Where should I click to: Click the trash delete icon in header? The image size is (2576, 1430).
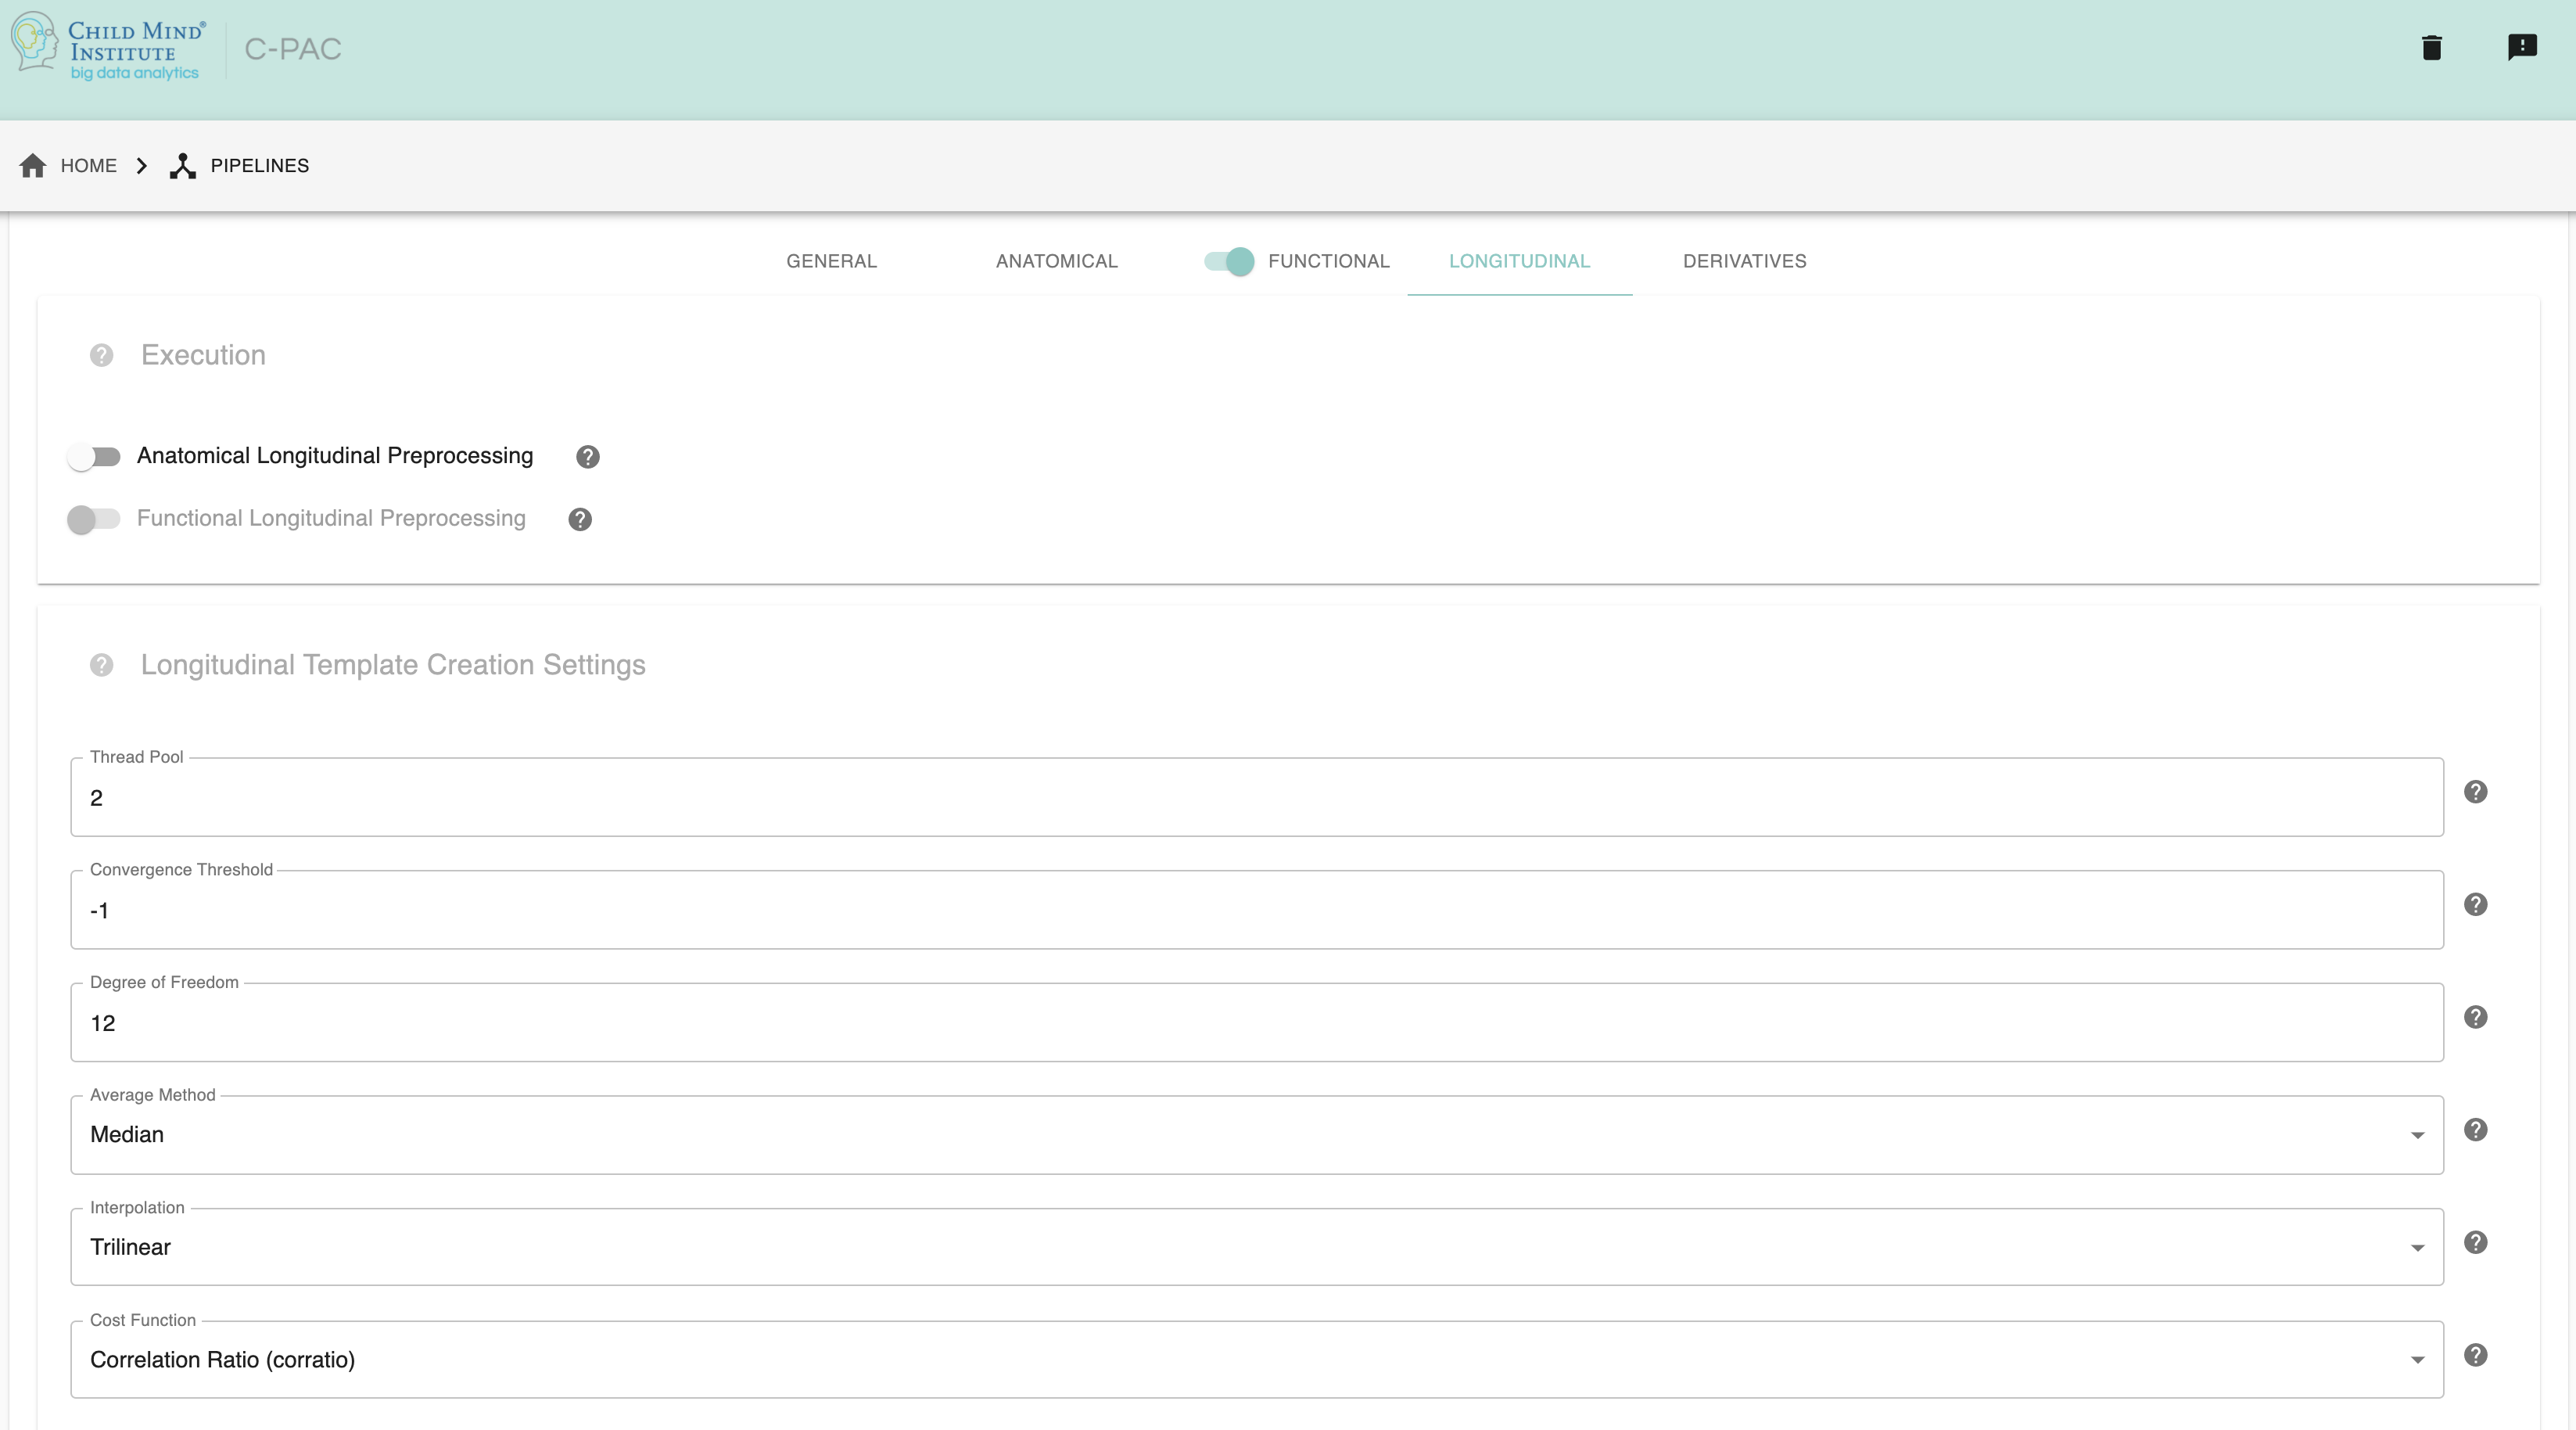pyautogui.click(x=2431, y=48)
